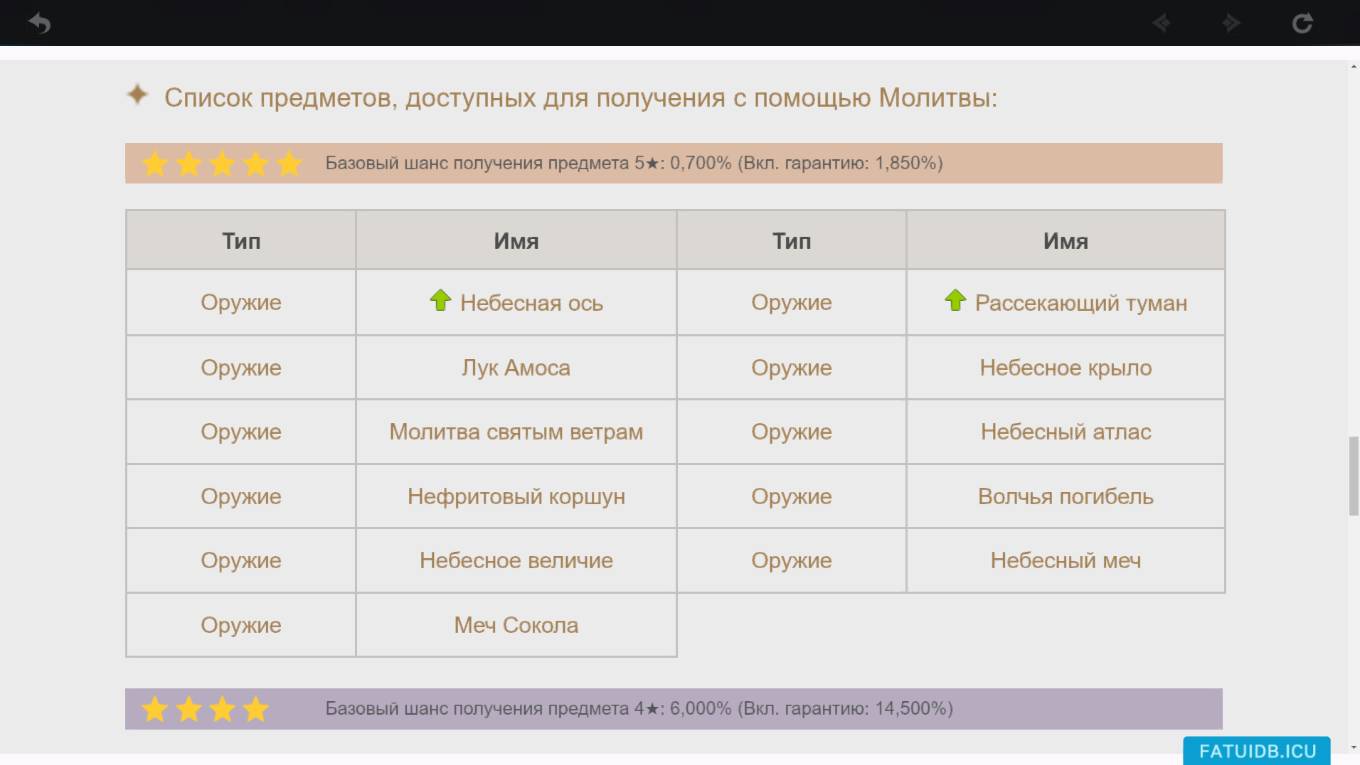Select Небесный атлас item
The width and height of the screenshot is (1360, 765).
click(1066, 432)
